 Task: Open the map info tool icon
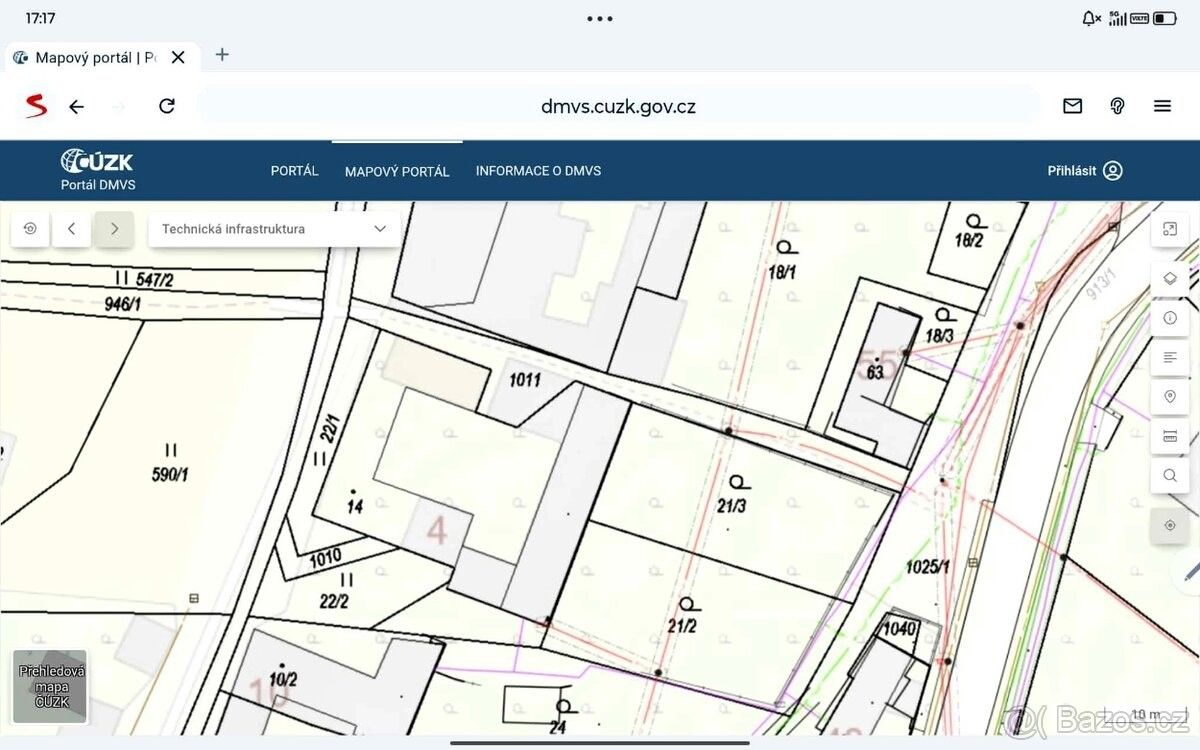click(1170, 318)
